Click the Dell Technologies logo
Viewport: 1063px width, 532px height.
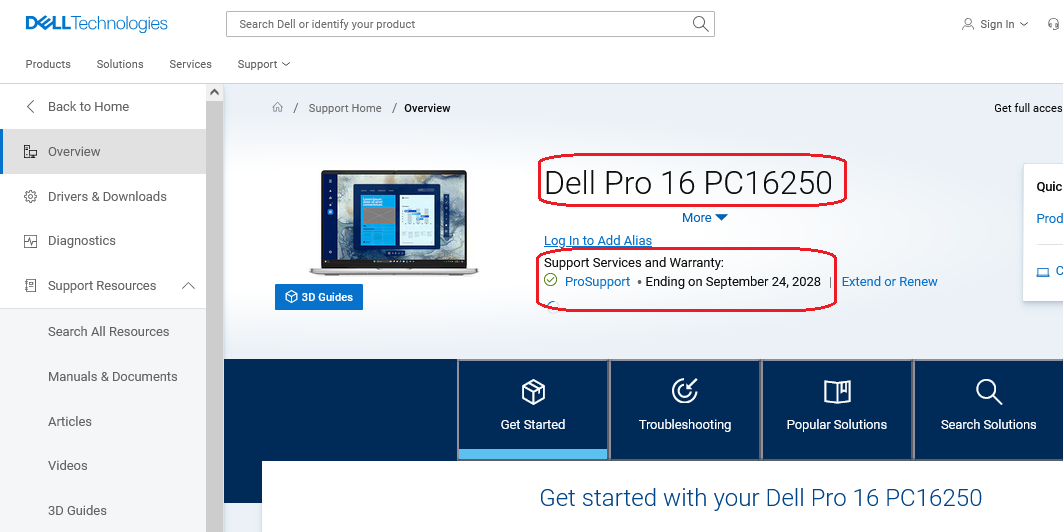click(96, 24)
